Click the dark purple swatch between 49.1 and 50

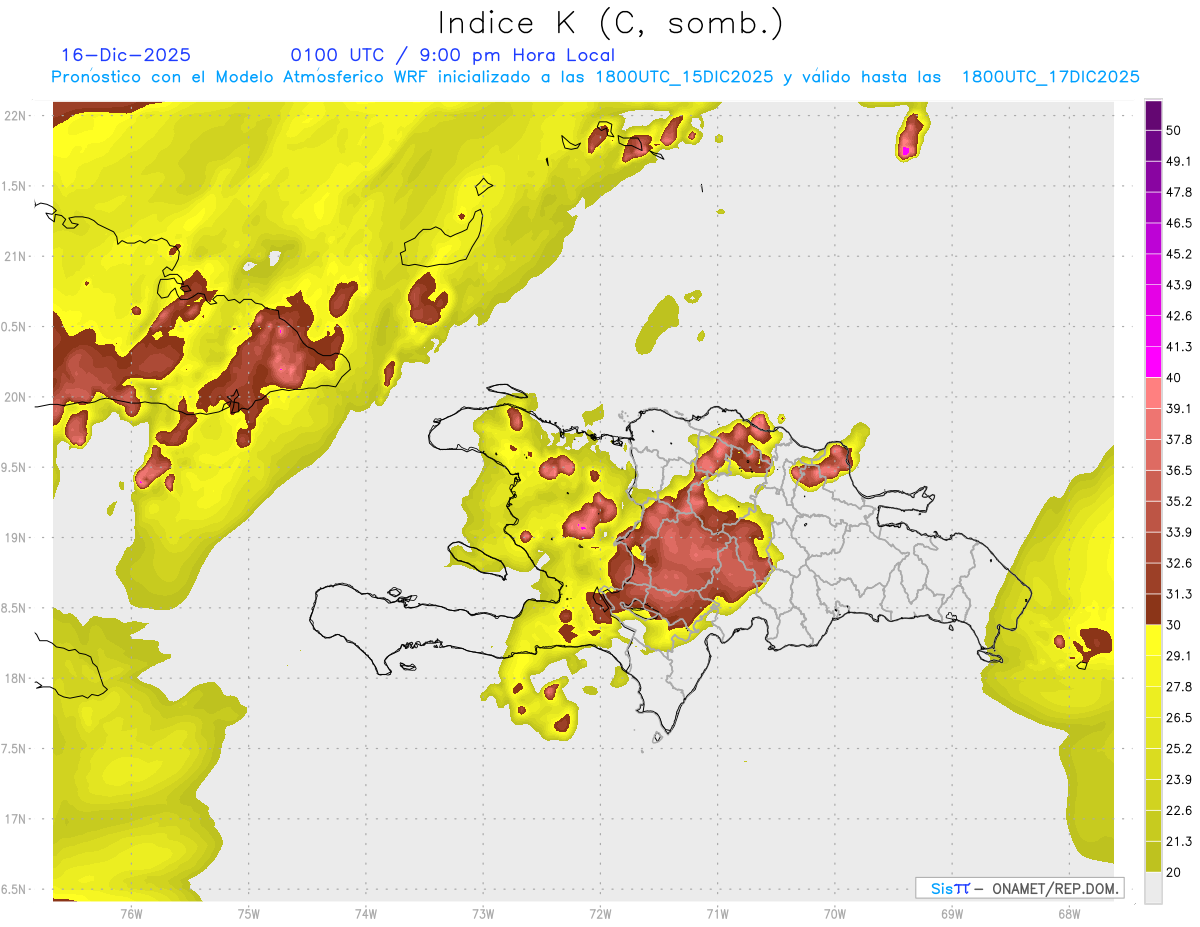point(1153,146)
